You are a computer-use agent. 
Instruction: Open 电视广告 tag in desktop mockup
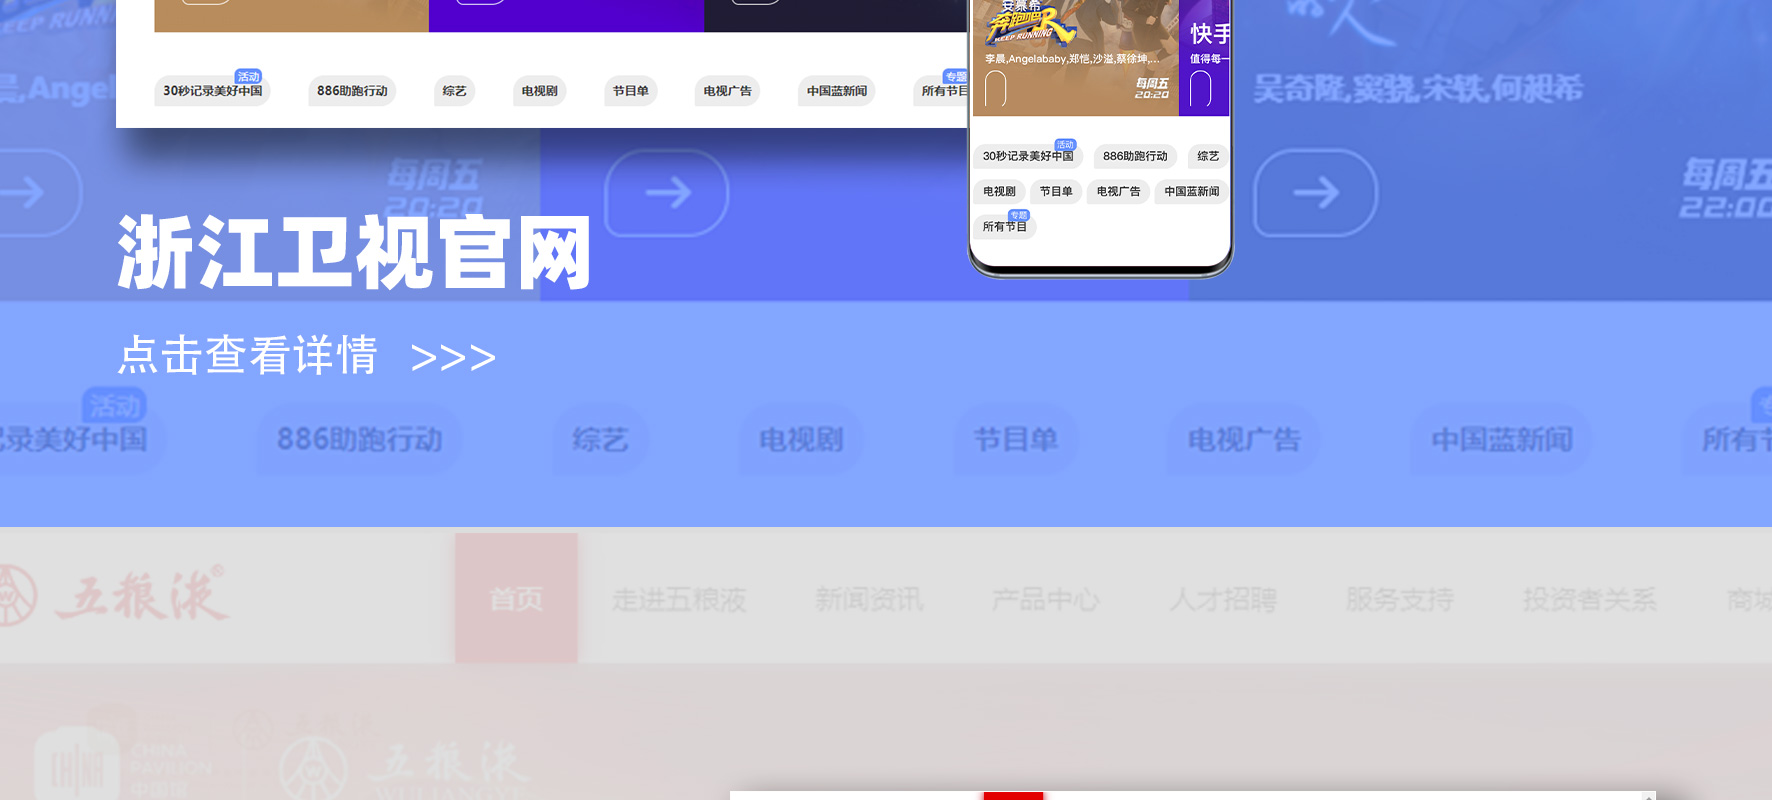(x=727, y=91)
